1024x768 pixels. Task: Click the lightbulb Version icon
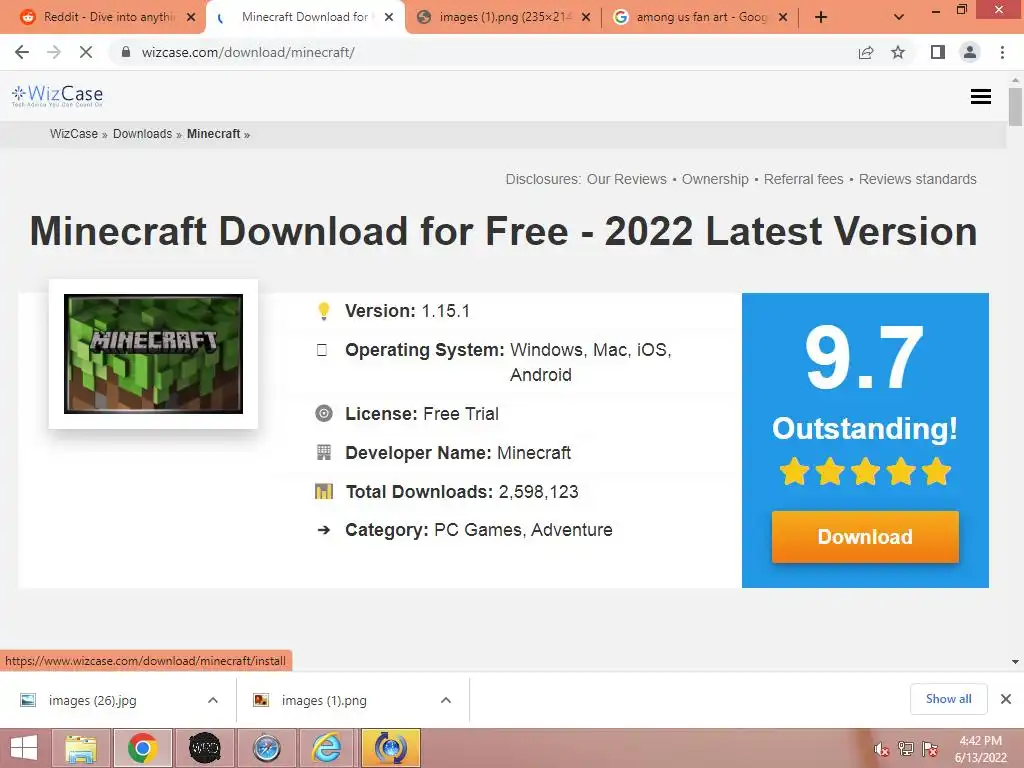tap(323, 311)
